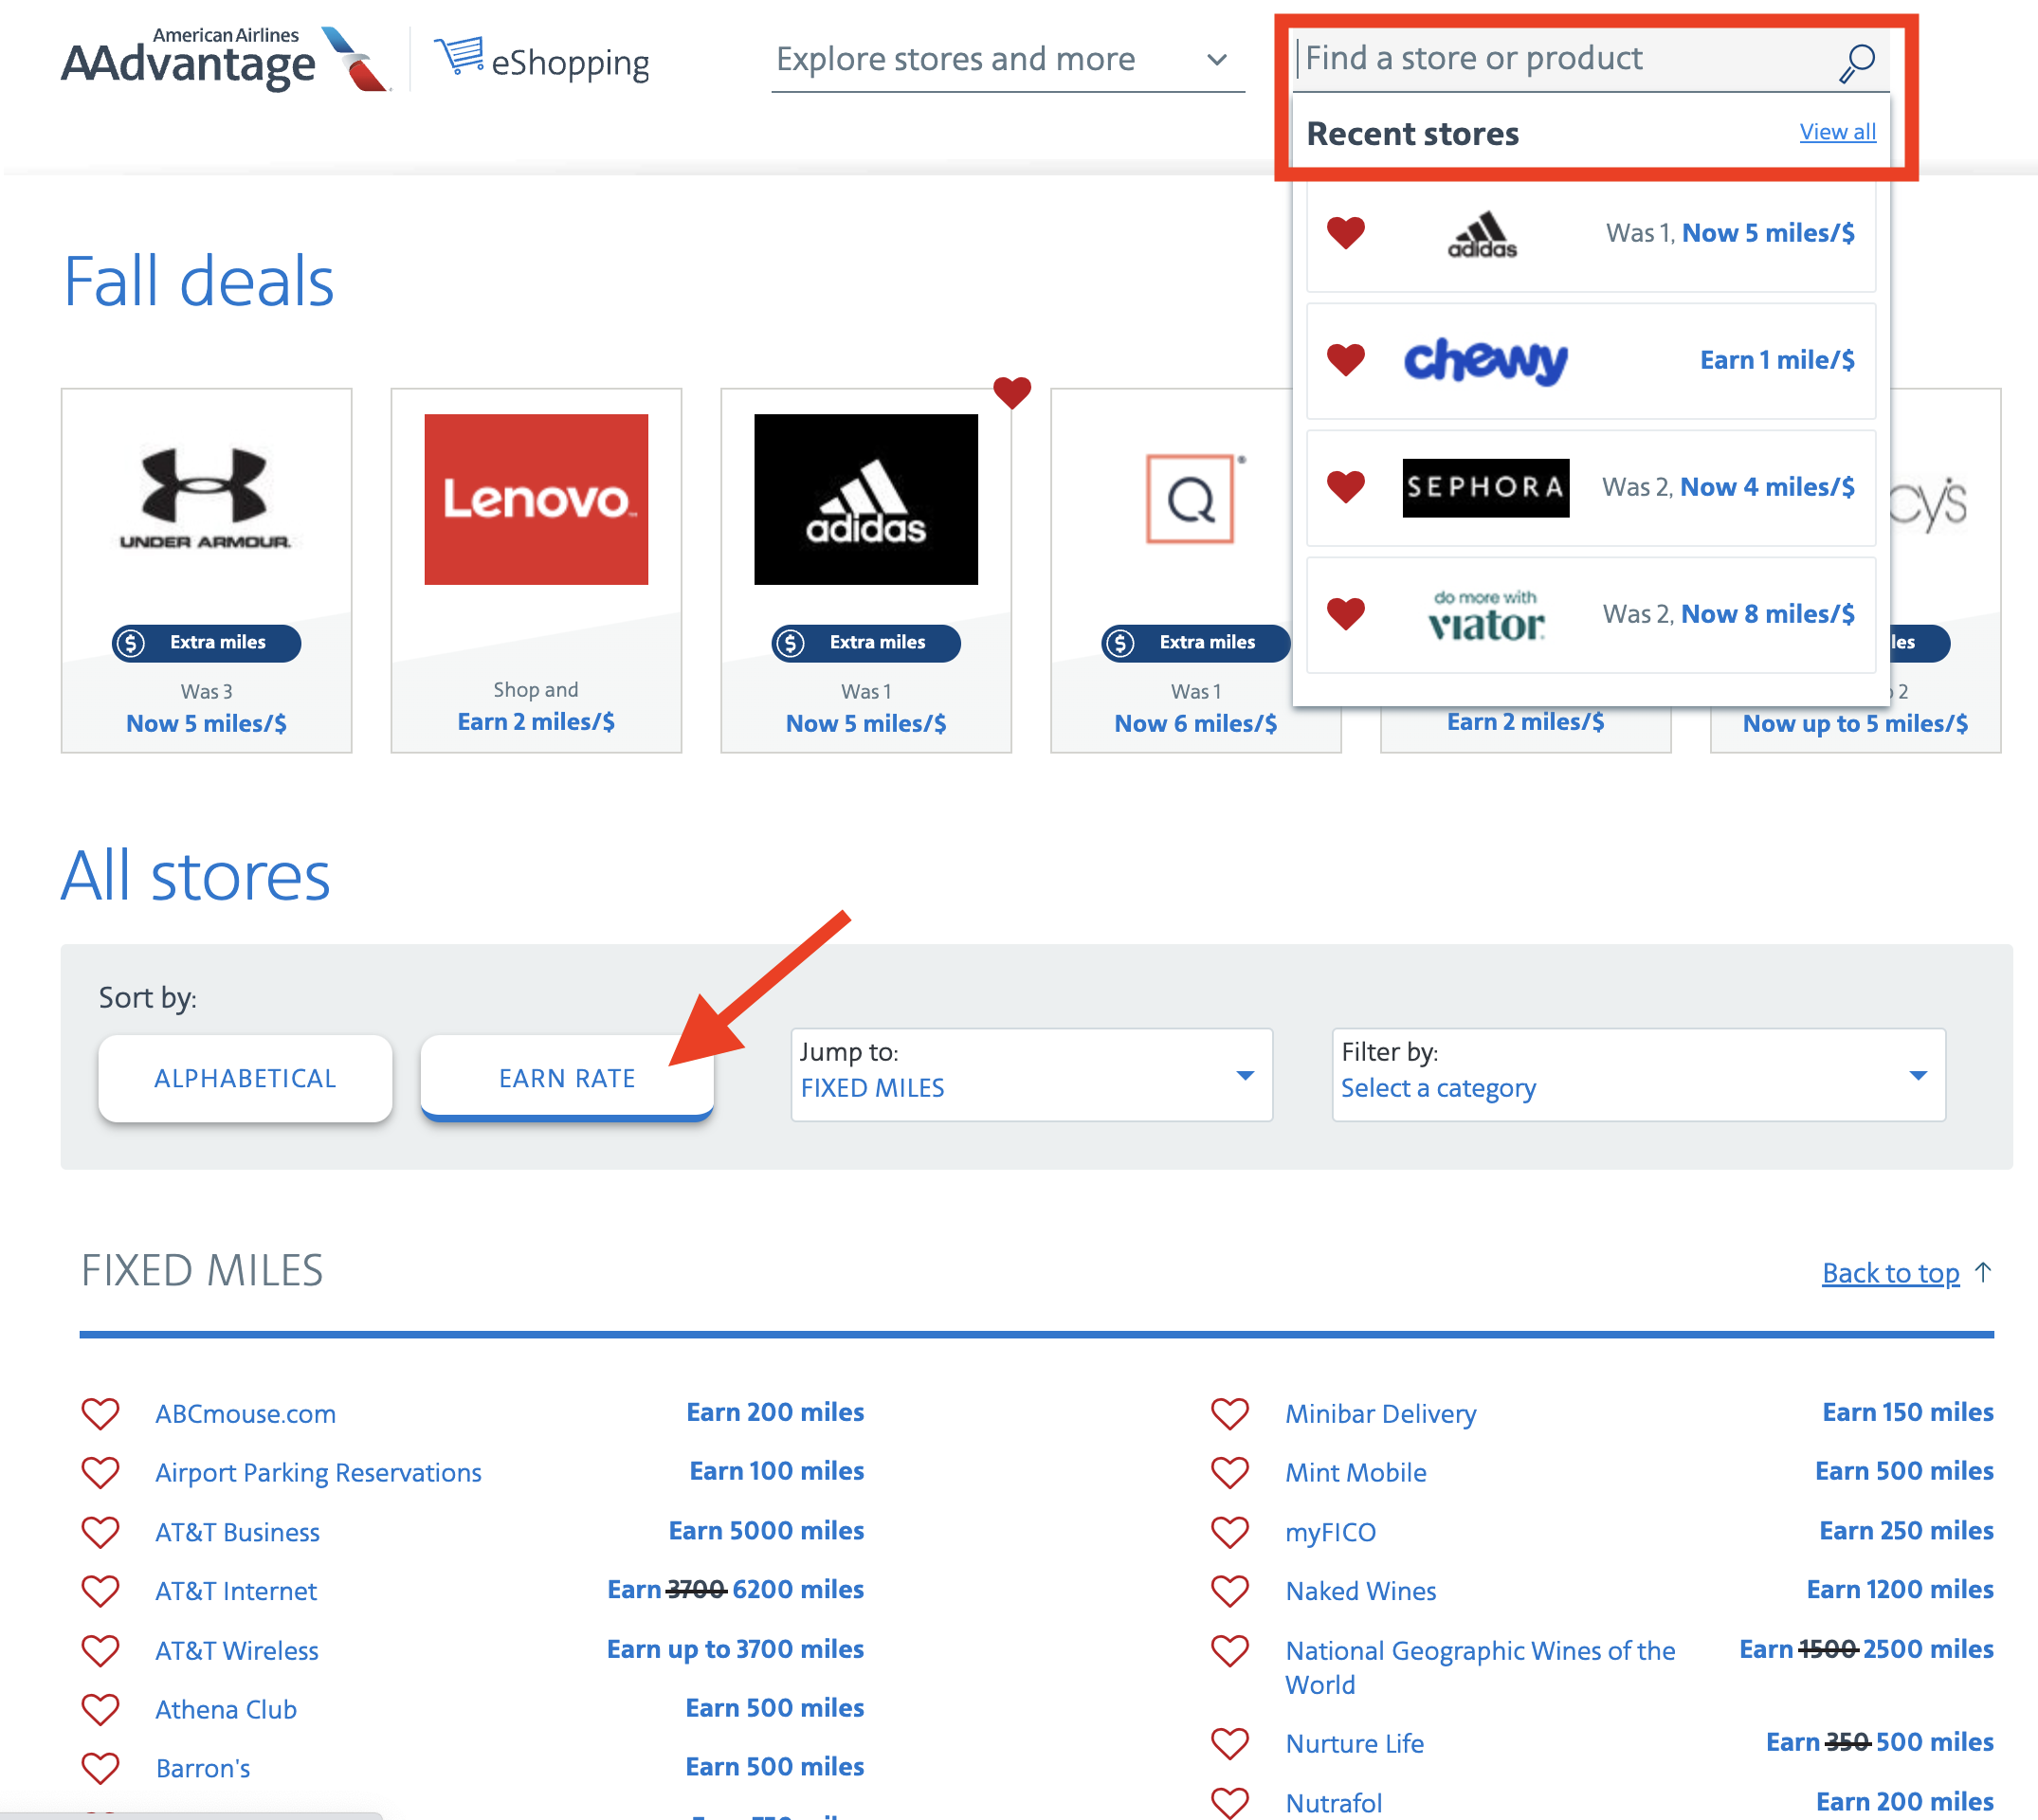Favorite AT&T Business heart icon
This screenshot has width=2038, height=1820.
(x=100, y=1532)
